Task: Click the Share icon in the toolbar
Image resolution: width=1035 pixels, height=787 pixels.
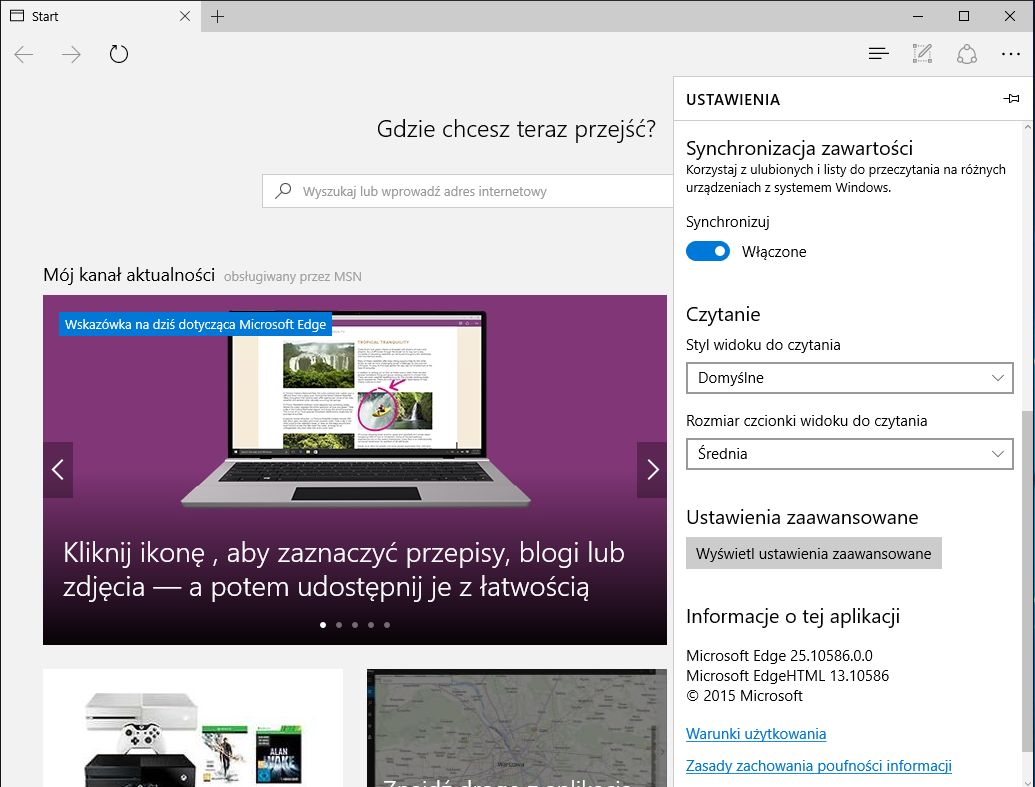Action: pyautogui.click(x=966, y=53)
